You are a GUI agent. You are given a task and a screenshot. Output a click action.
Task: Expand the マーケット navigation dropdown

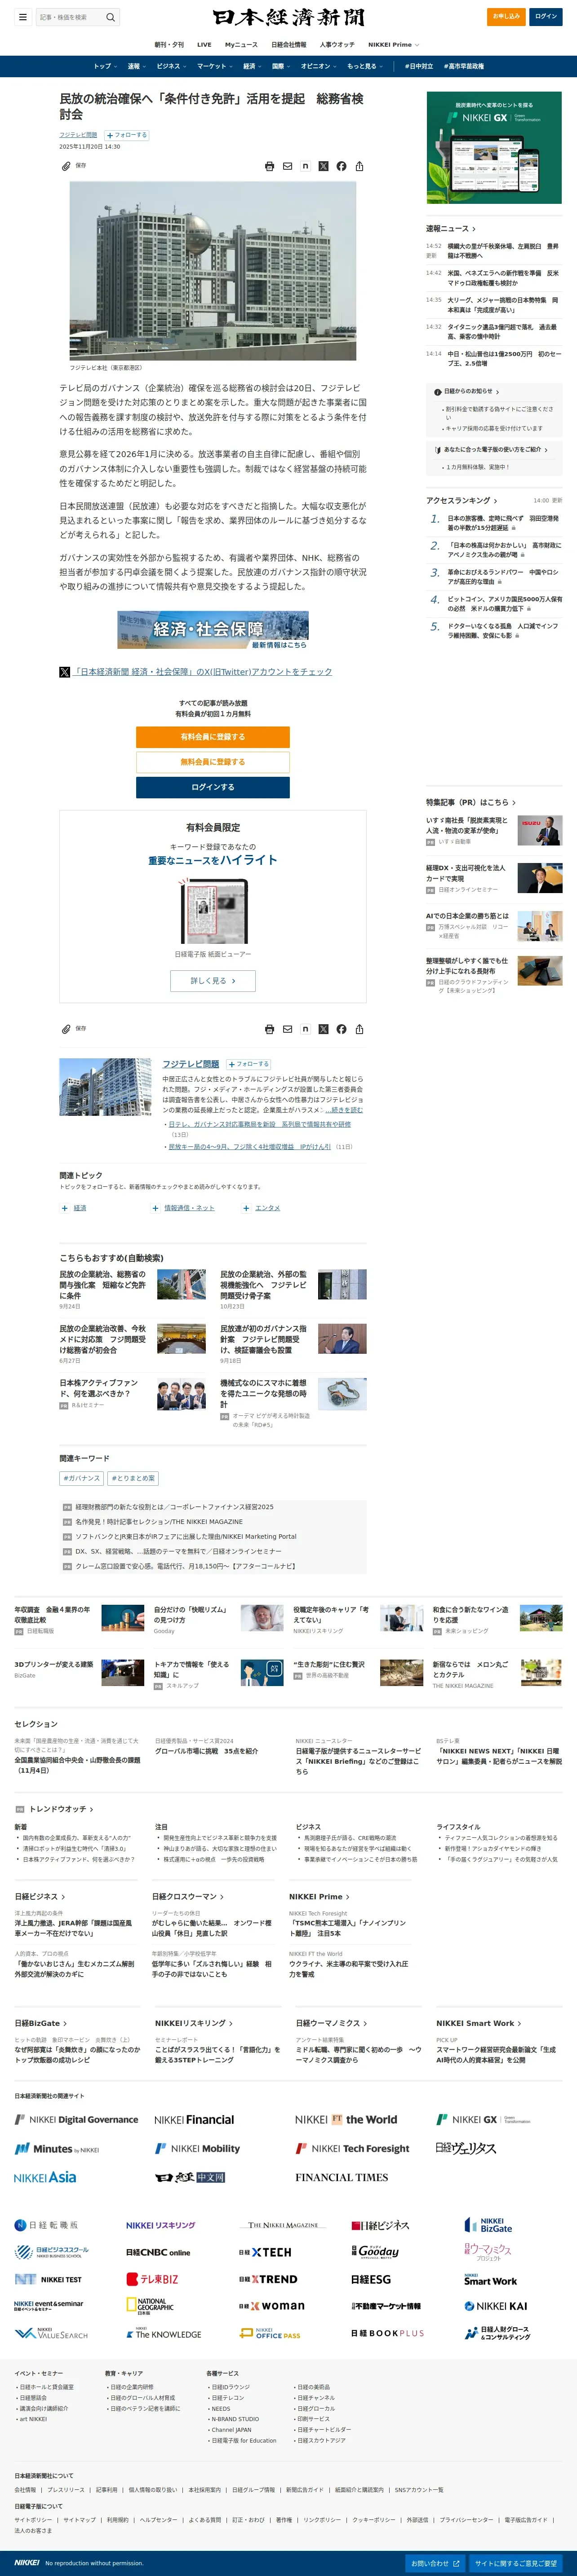(214, 66)
